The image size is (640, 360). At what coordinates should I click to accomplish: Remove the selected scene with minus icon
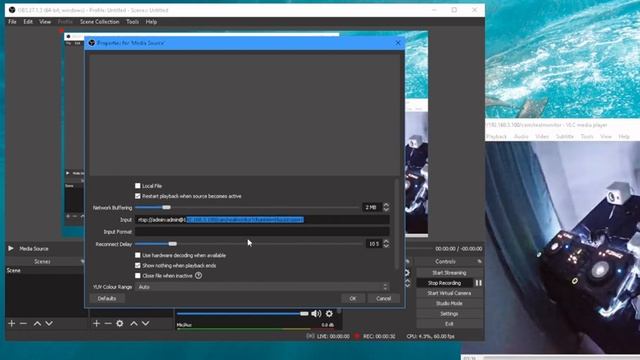tap(23, 324)
